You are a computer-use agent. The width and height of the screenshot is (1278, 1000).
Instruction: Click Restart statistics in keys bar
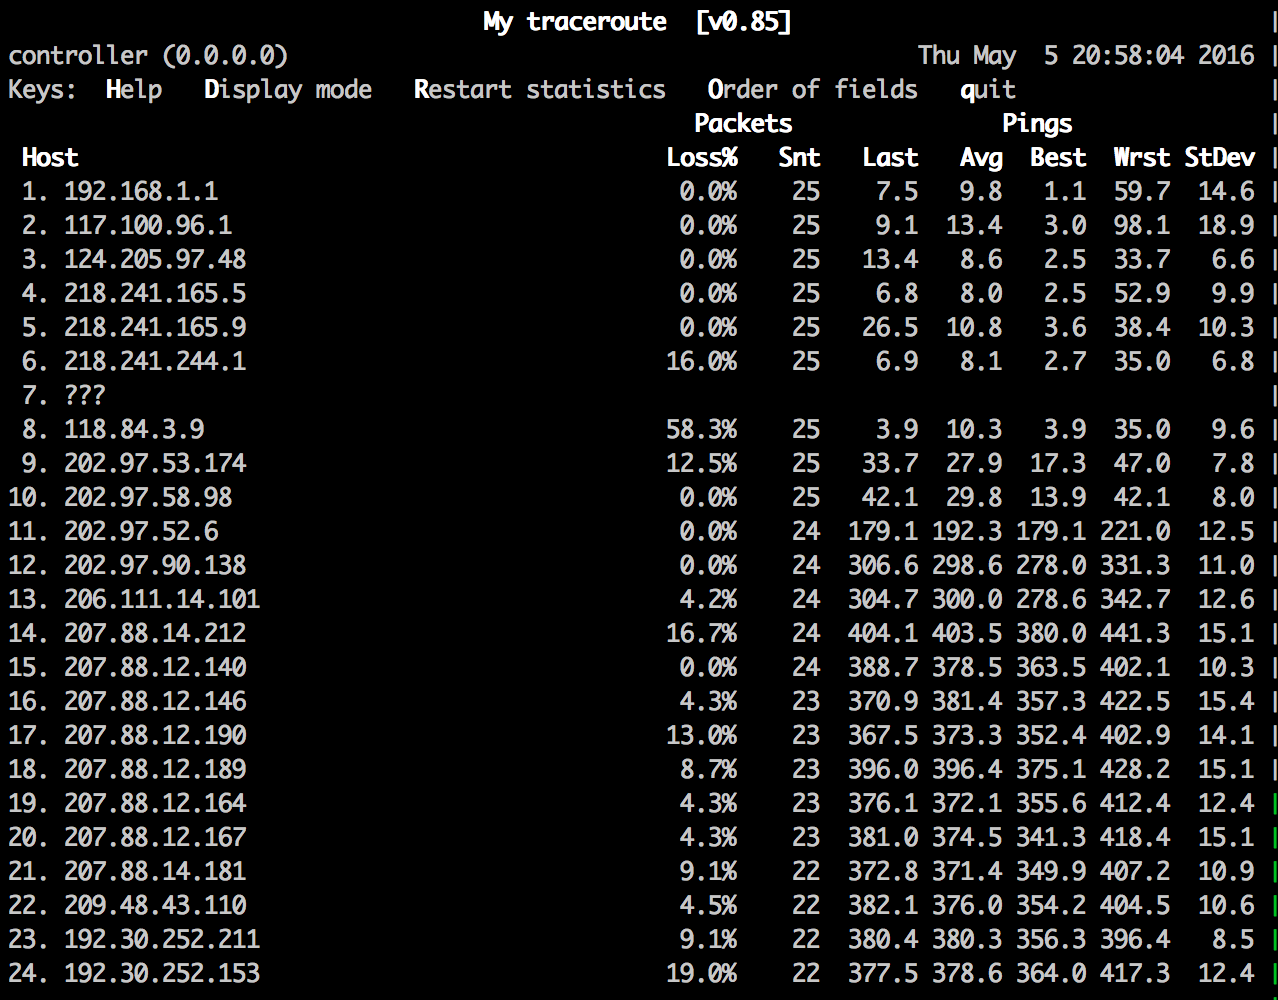point(539,89)
